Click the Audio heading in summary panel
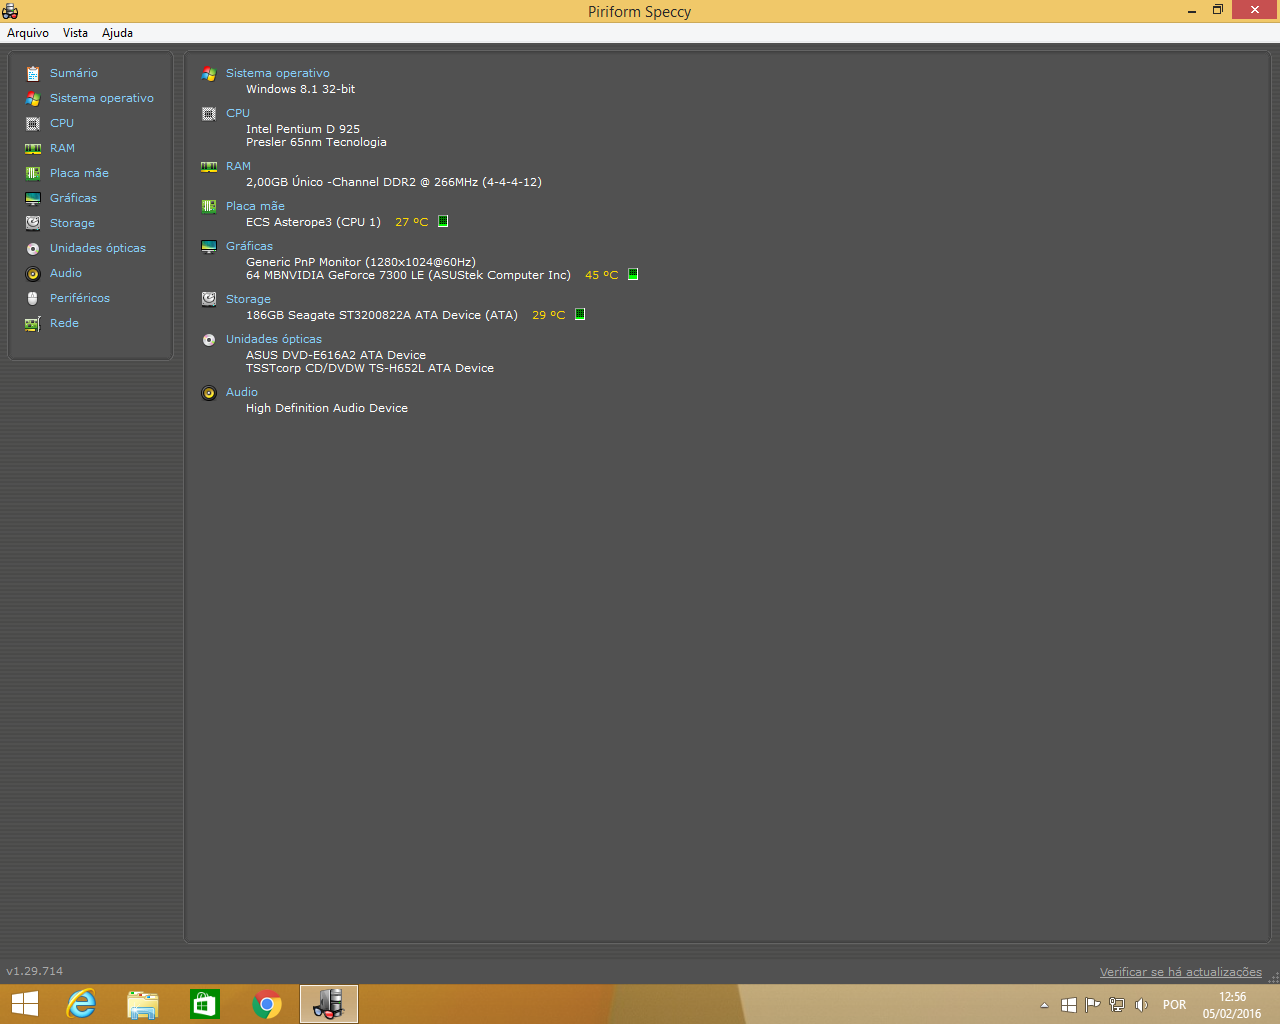1280x1024 pixels. click(242, 392)
